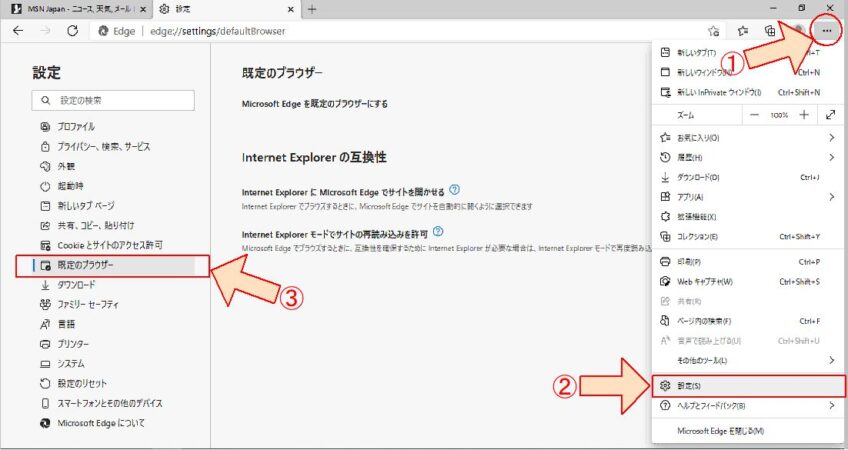The image size is (848, 450).
Task: Expand the 履歴 submenu arrow
Action: pyautogui.click(x=831, y=157)
